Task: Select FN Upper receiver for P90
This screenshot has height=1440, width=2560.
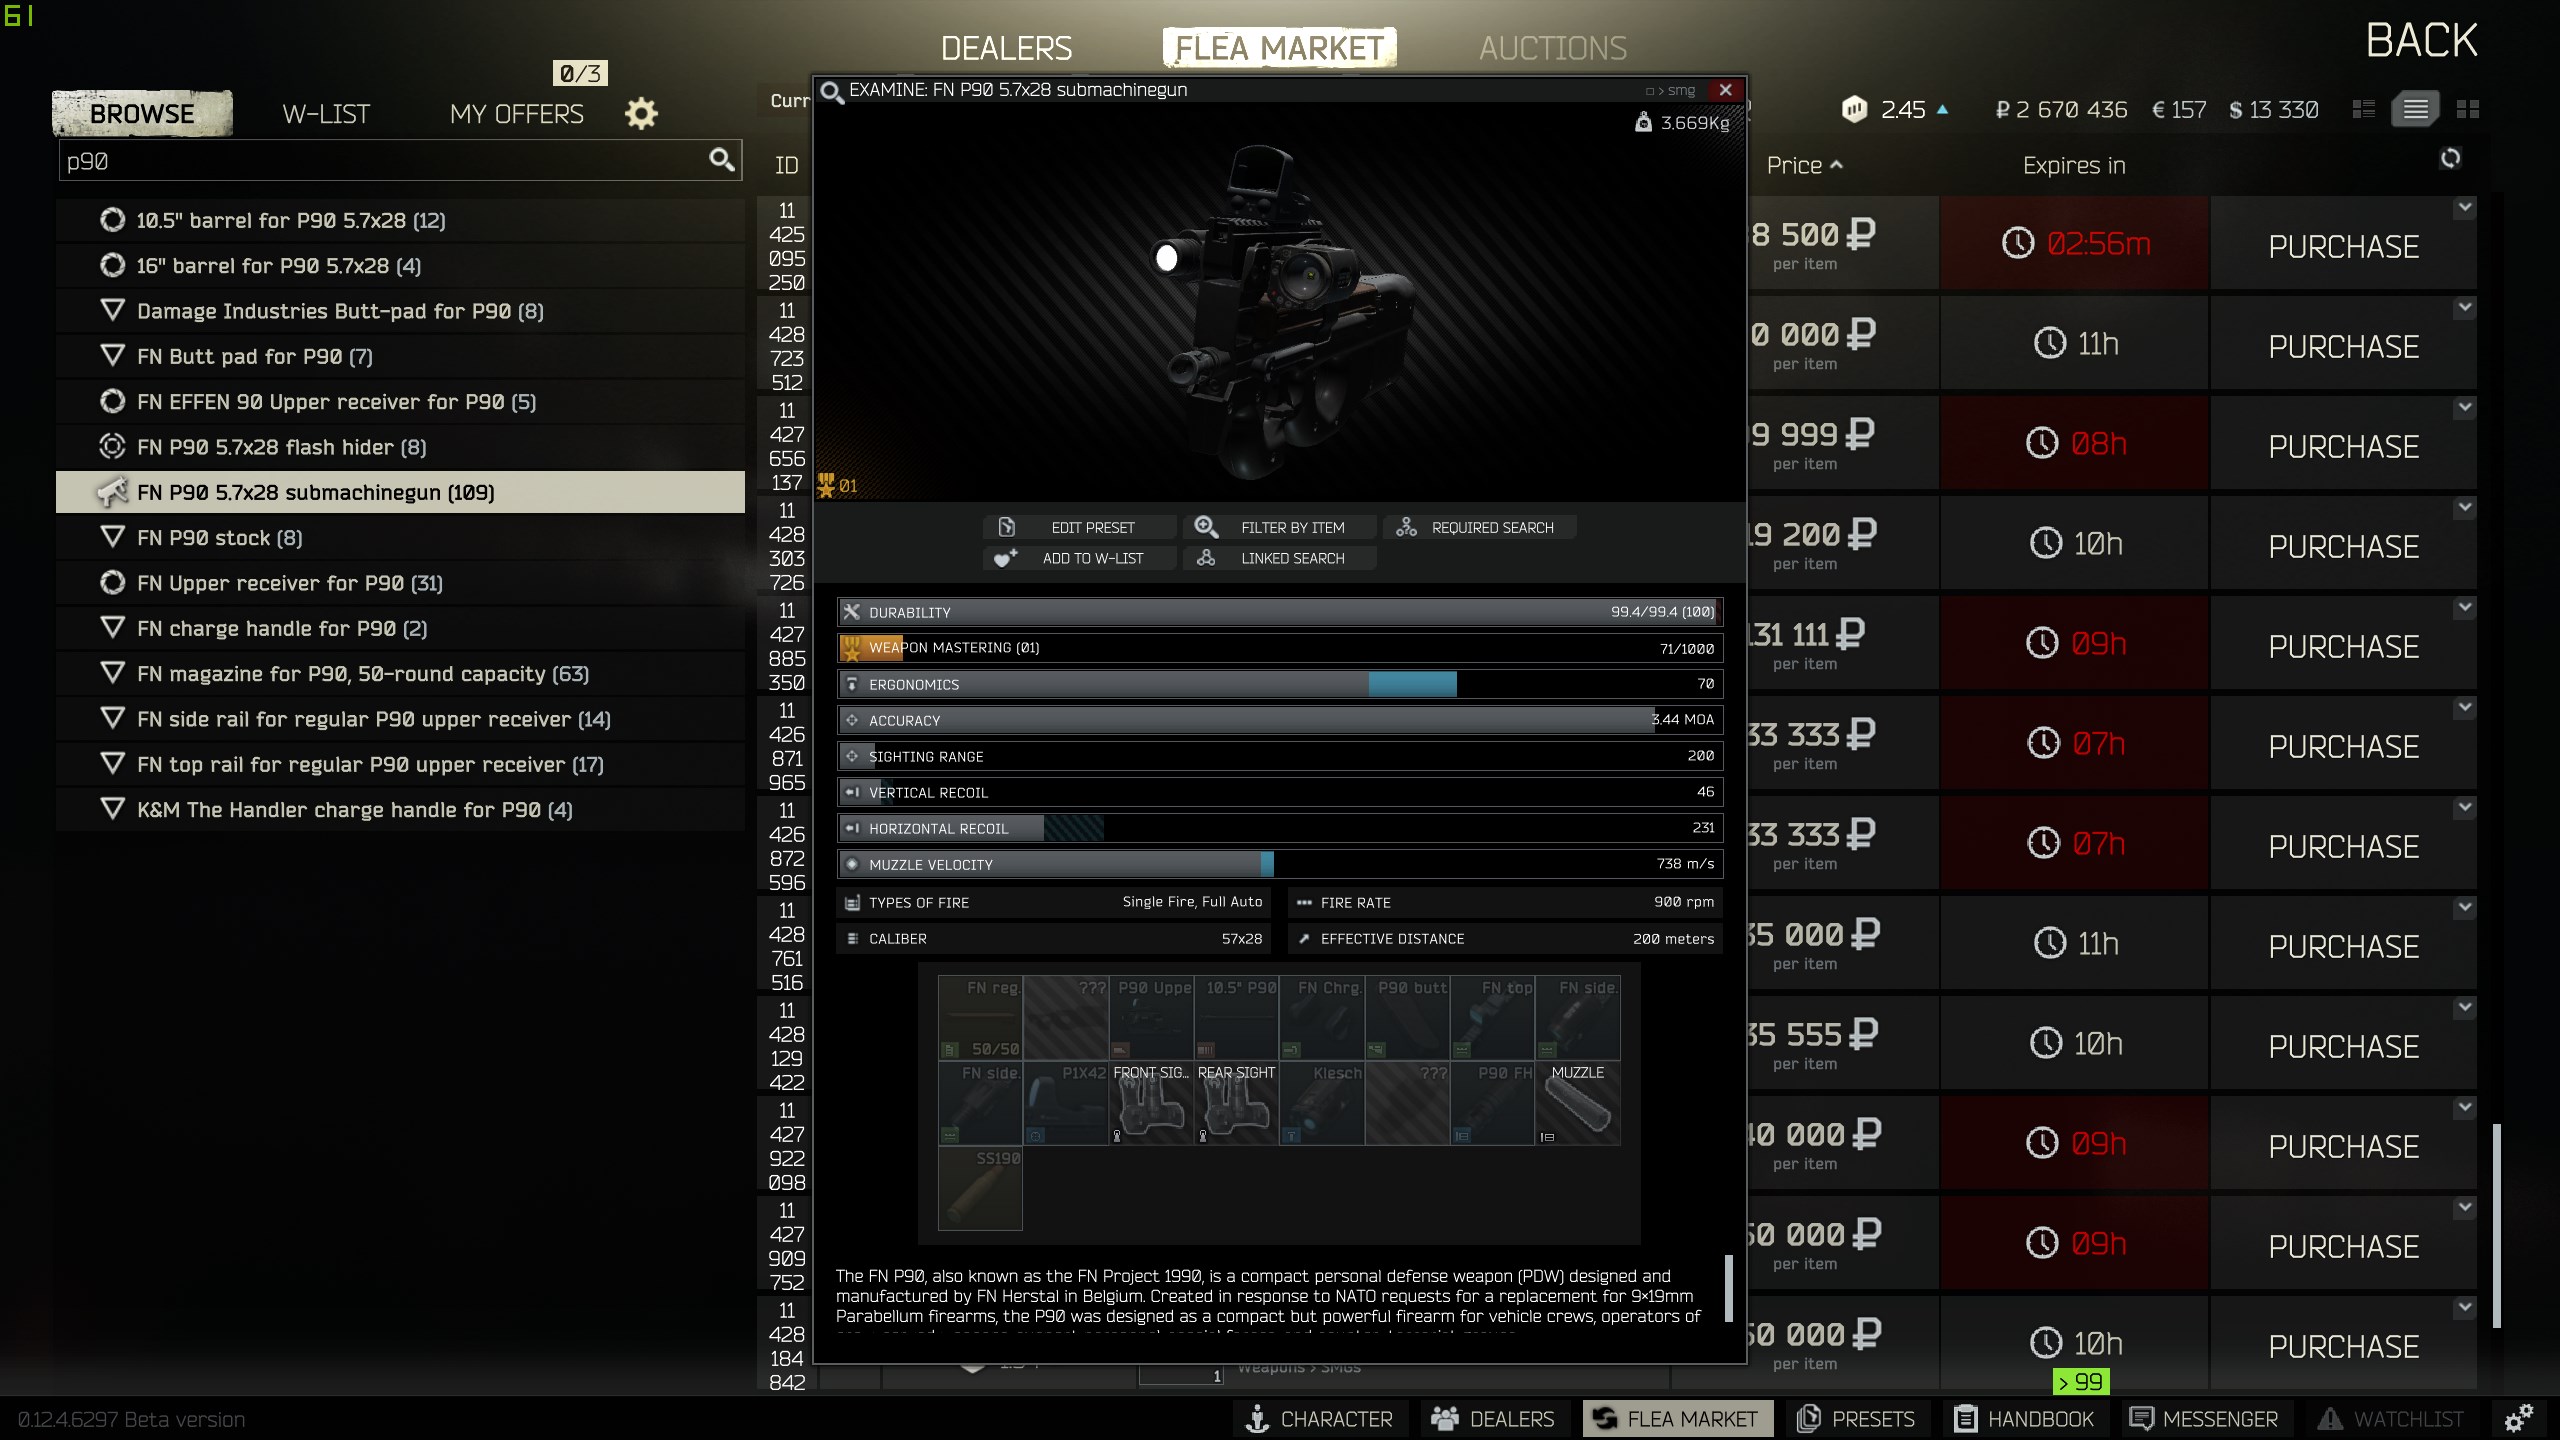Action: click(x=400, y=583)
